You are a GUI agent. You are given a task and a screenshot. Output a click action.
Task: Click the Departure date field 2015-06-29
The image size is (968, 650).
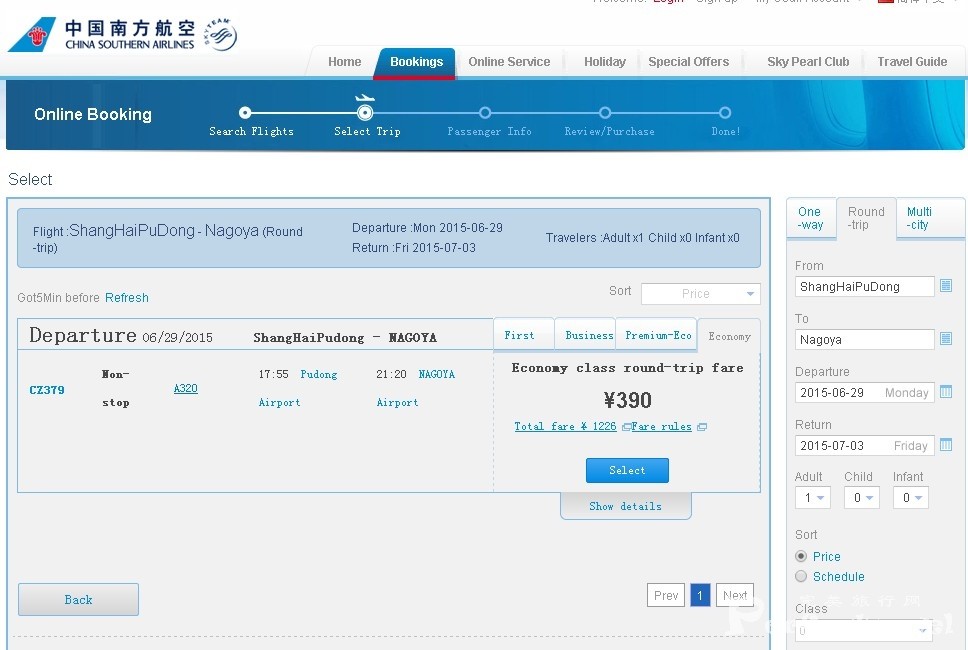click(864, 393)
